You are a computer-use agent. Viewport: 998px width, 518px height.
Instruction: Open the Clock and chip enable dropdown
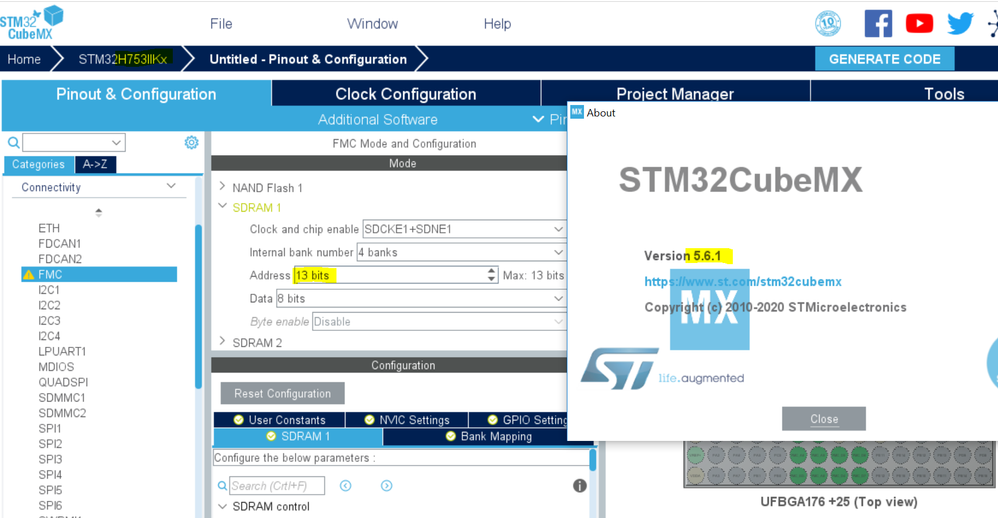coord(463,229)
